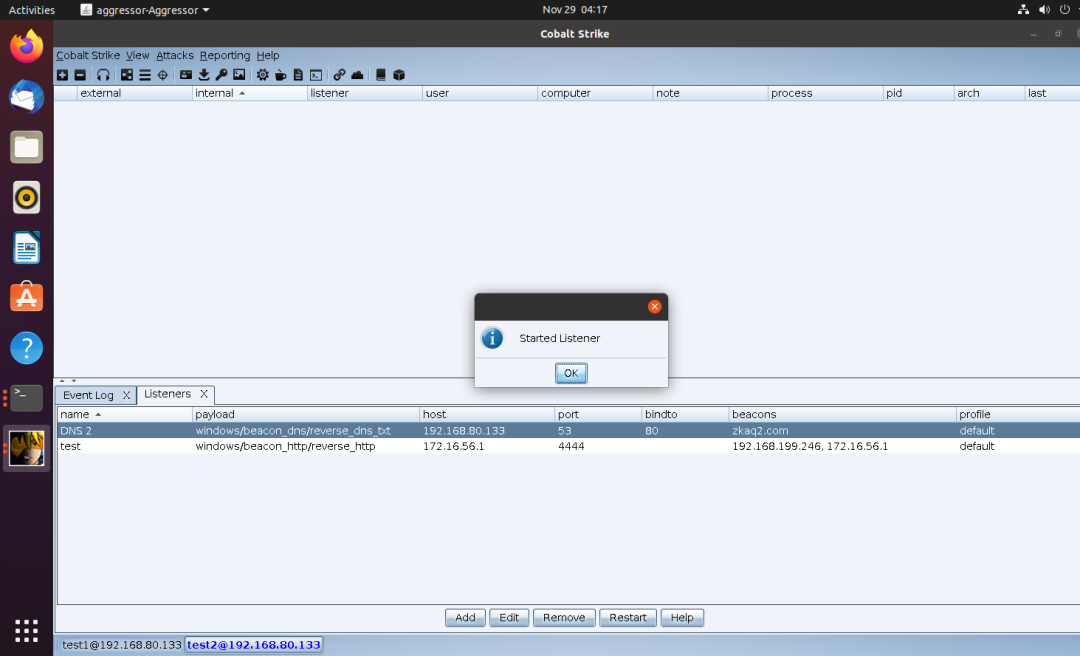Click Java Signed Applet coffee cup icon
The width and height of the screenshot is (1080, 656).
pyautogui.click(x=280, y=75)
